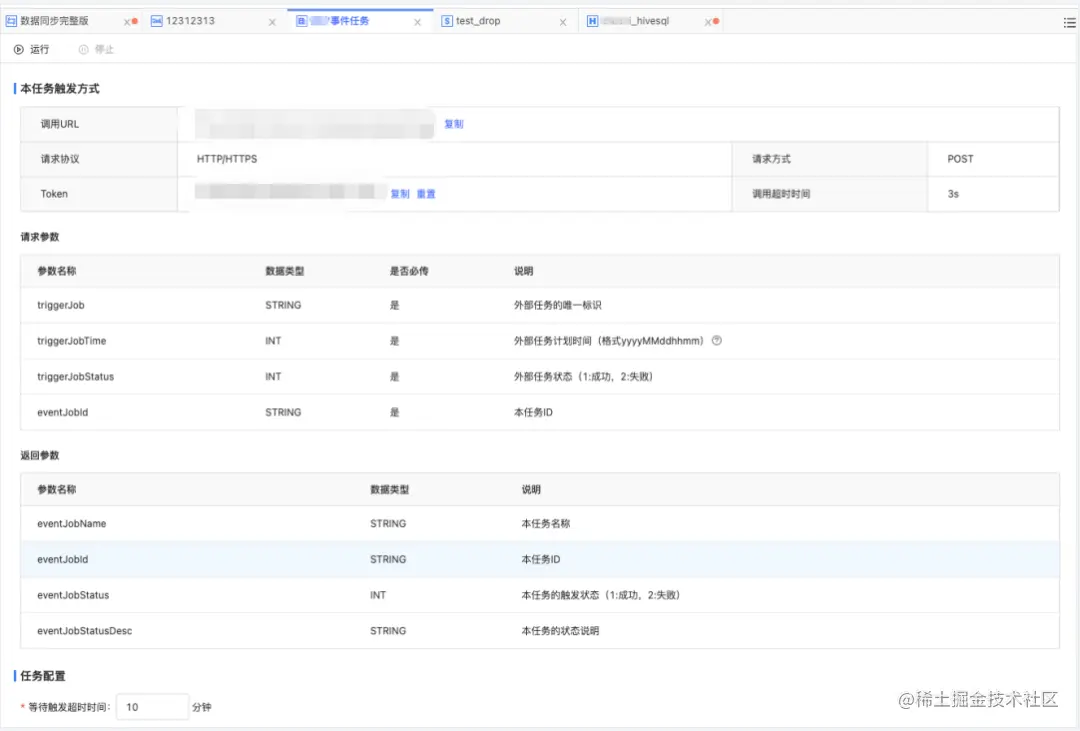Viewport: 1080px width, 731px height.
Task: Click the 本任务的触发状态 description
Action: click(601, 595)
